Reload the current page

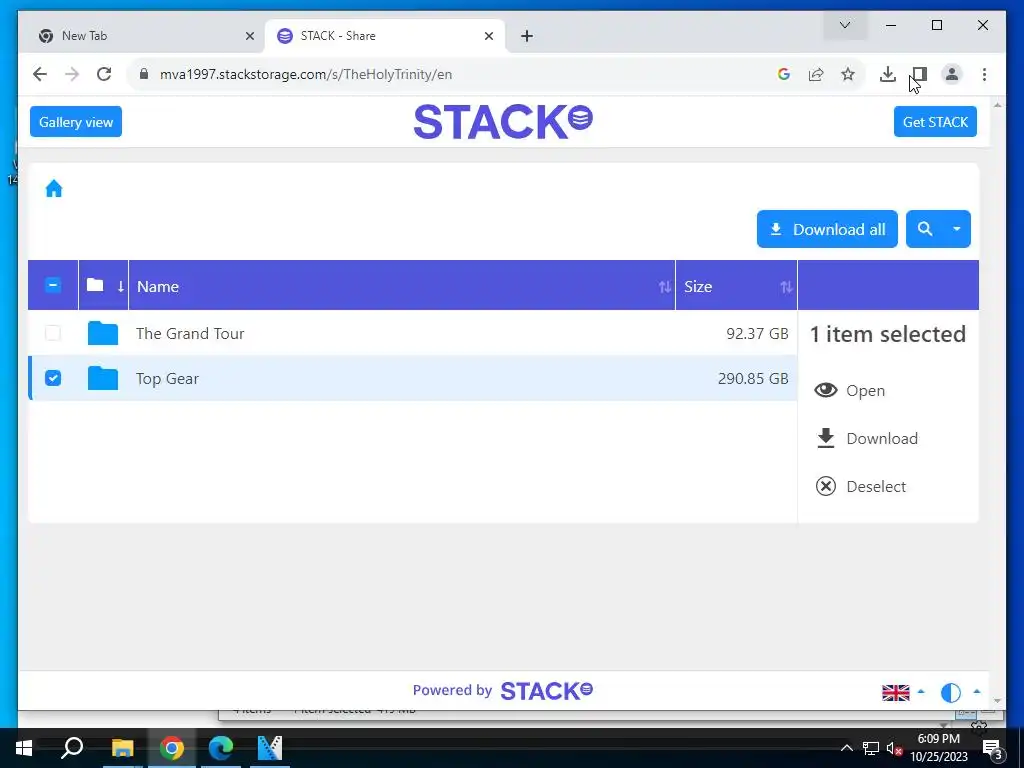pyautogui.click(x=104, y=74)
